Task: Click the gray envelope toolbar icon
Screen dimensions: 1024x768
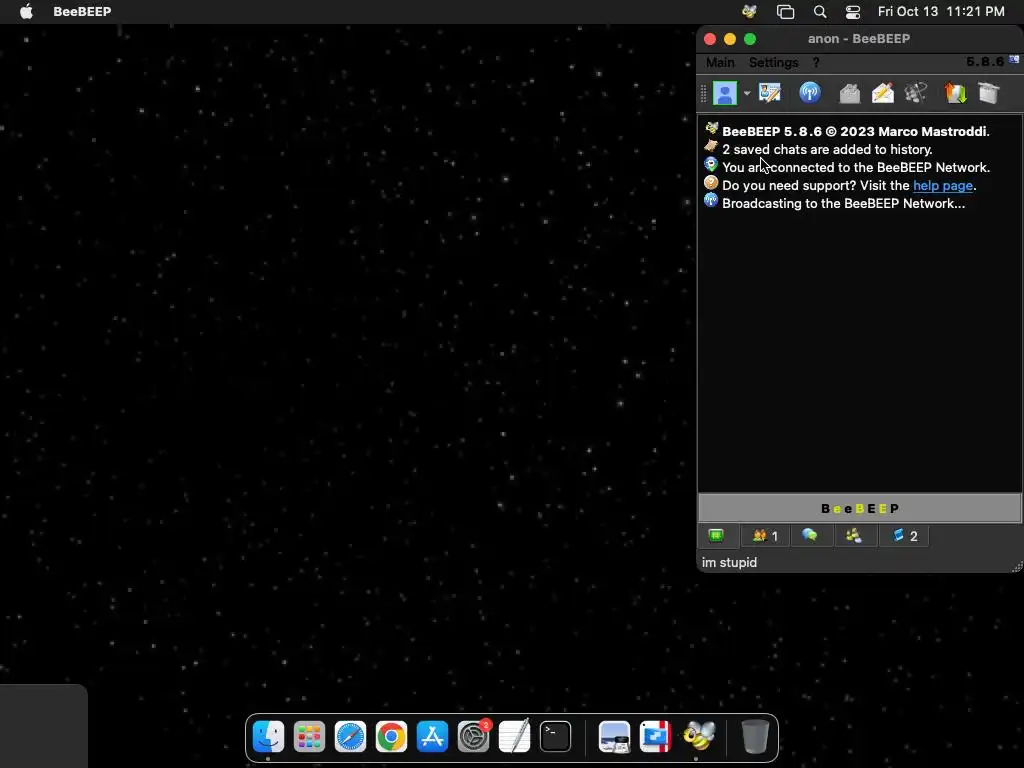Action: (x=850, y=93)
